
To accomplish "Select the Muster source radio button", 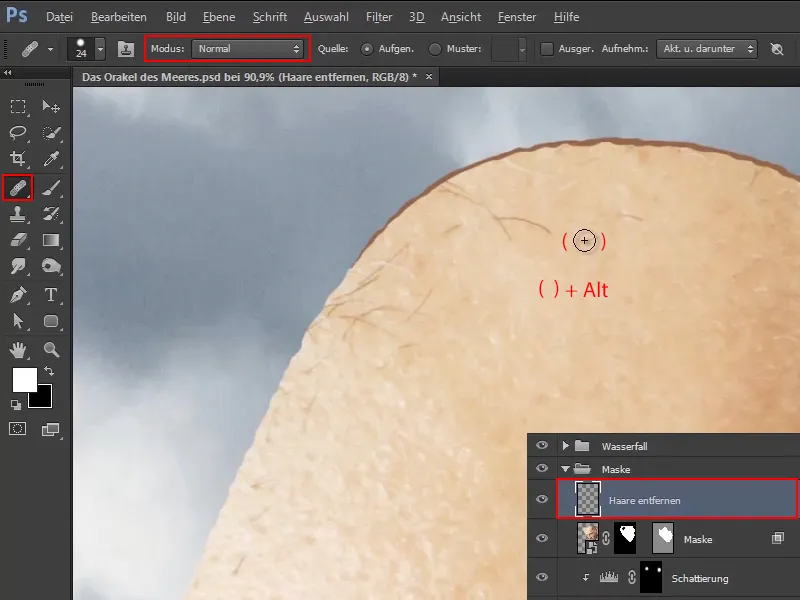I will point(435,49).
